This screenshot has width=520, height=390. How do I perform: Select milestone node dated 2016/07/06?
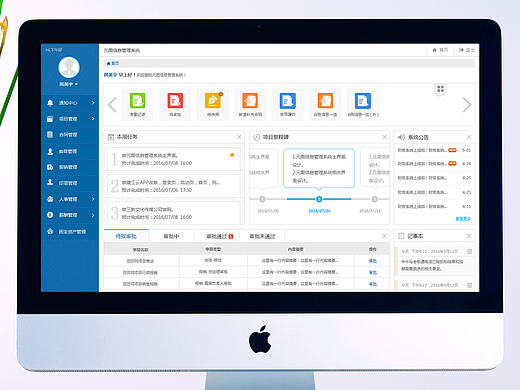[262, 199]
